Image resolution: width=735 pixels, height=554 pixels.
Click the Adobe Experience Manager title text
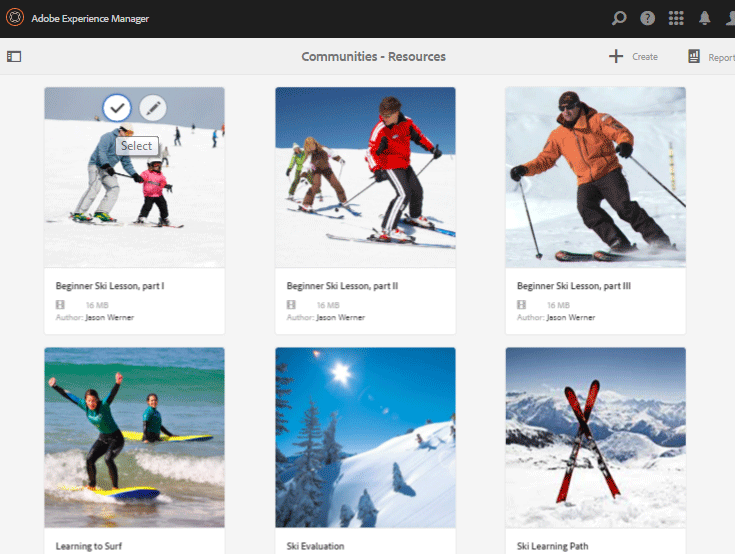pos(90,18)
